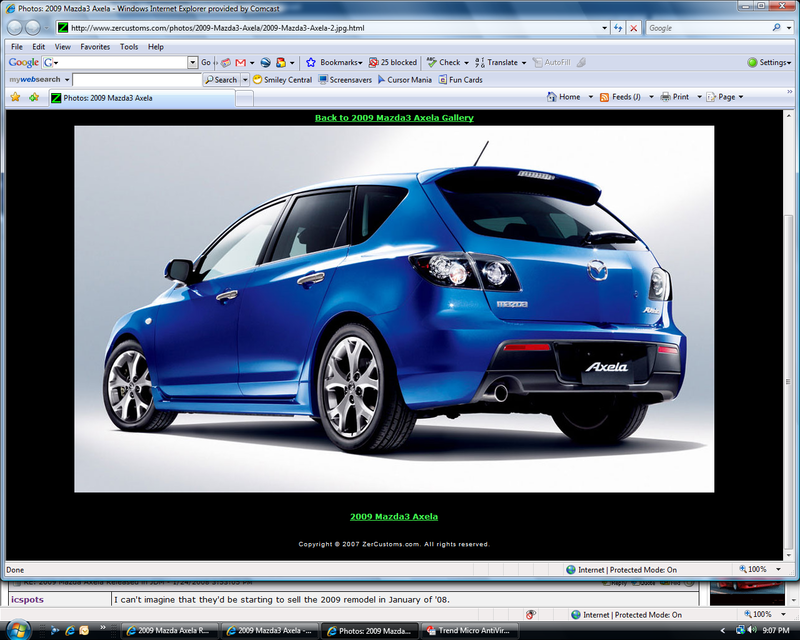The height and width of the screenshot is (640, 800).
Task: Click Internet Explorer quick launch icon
Action: click(x=69, y=630)
